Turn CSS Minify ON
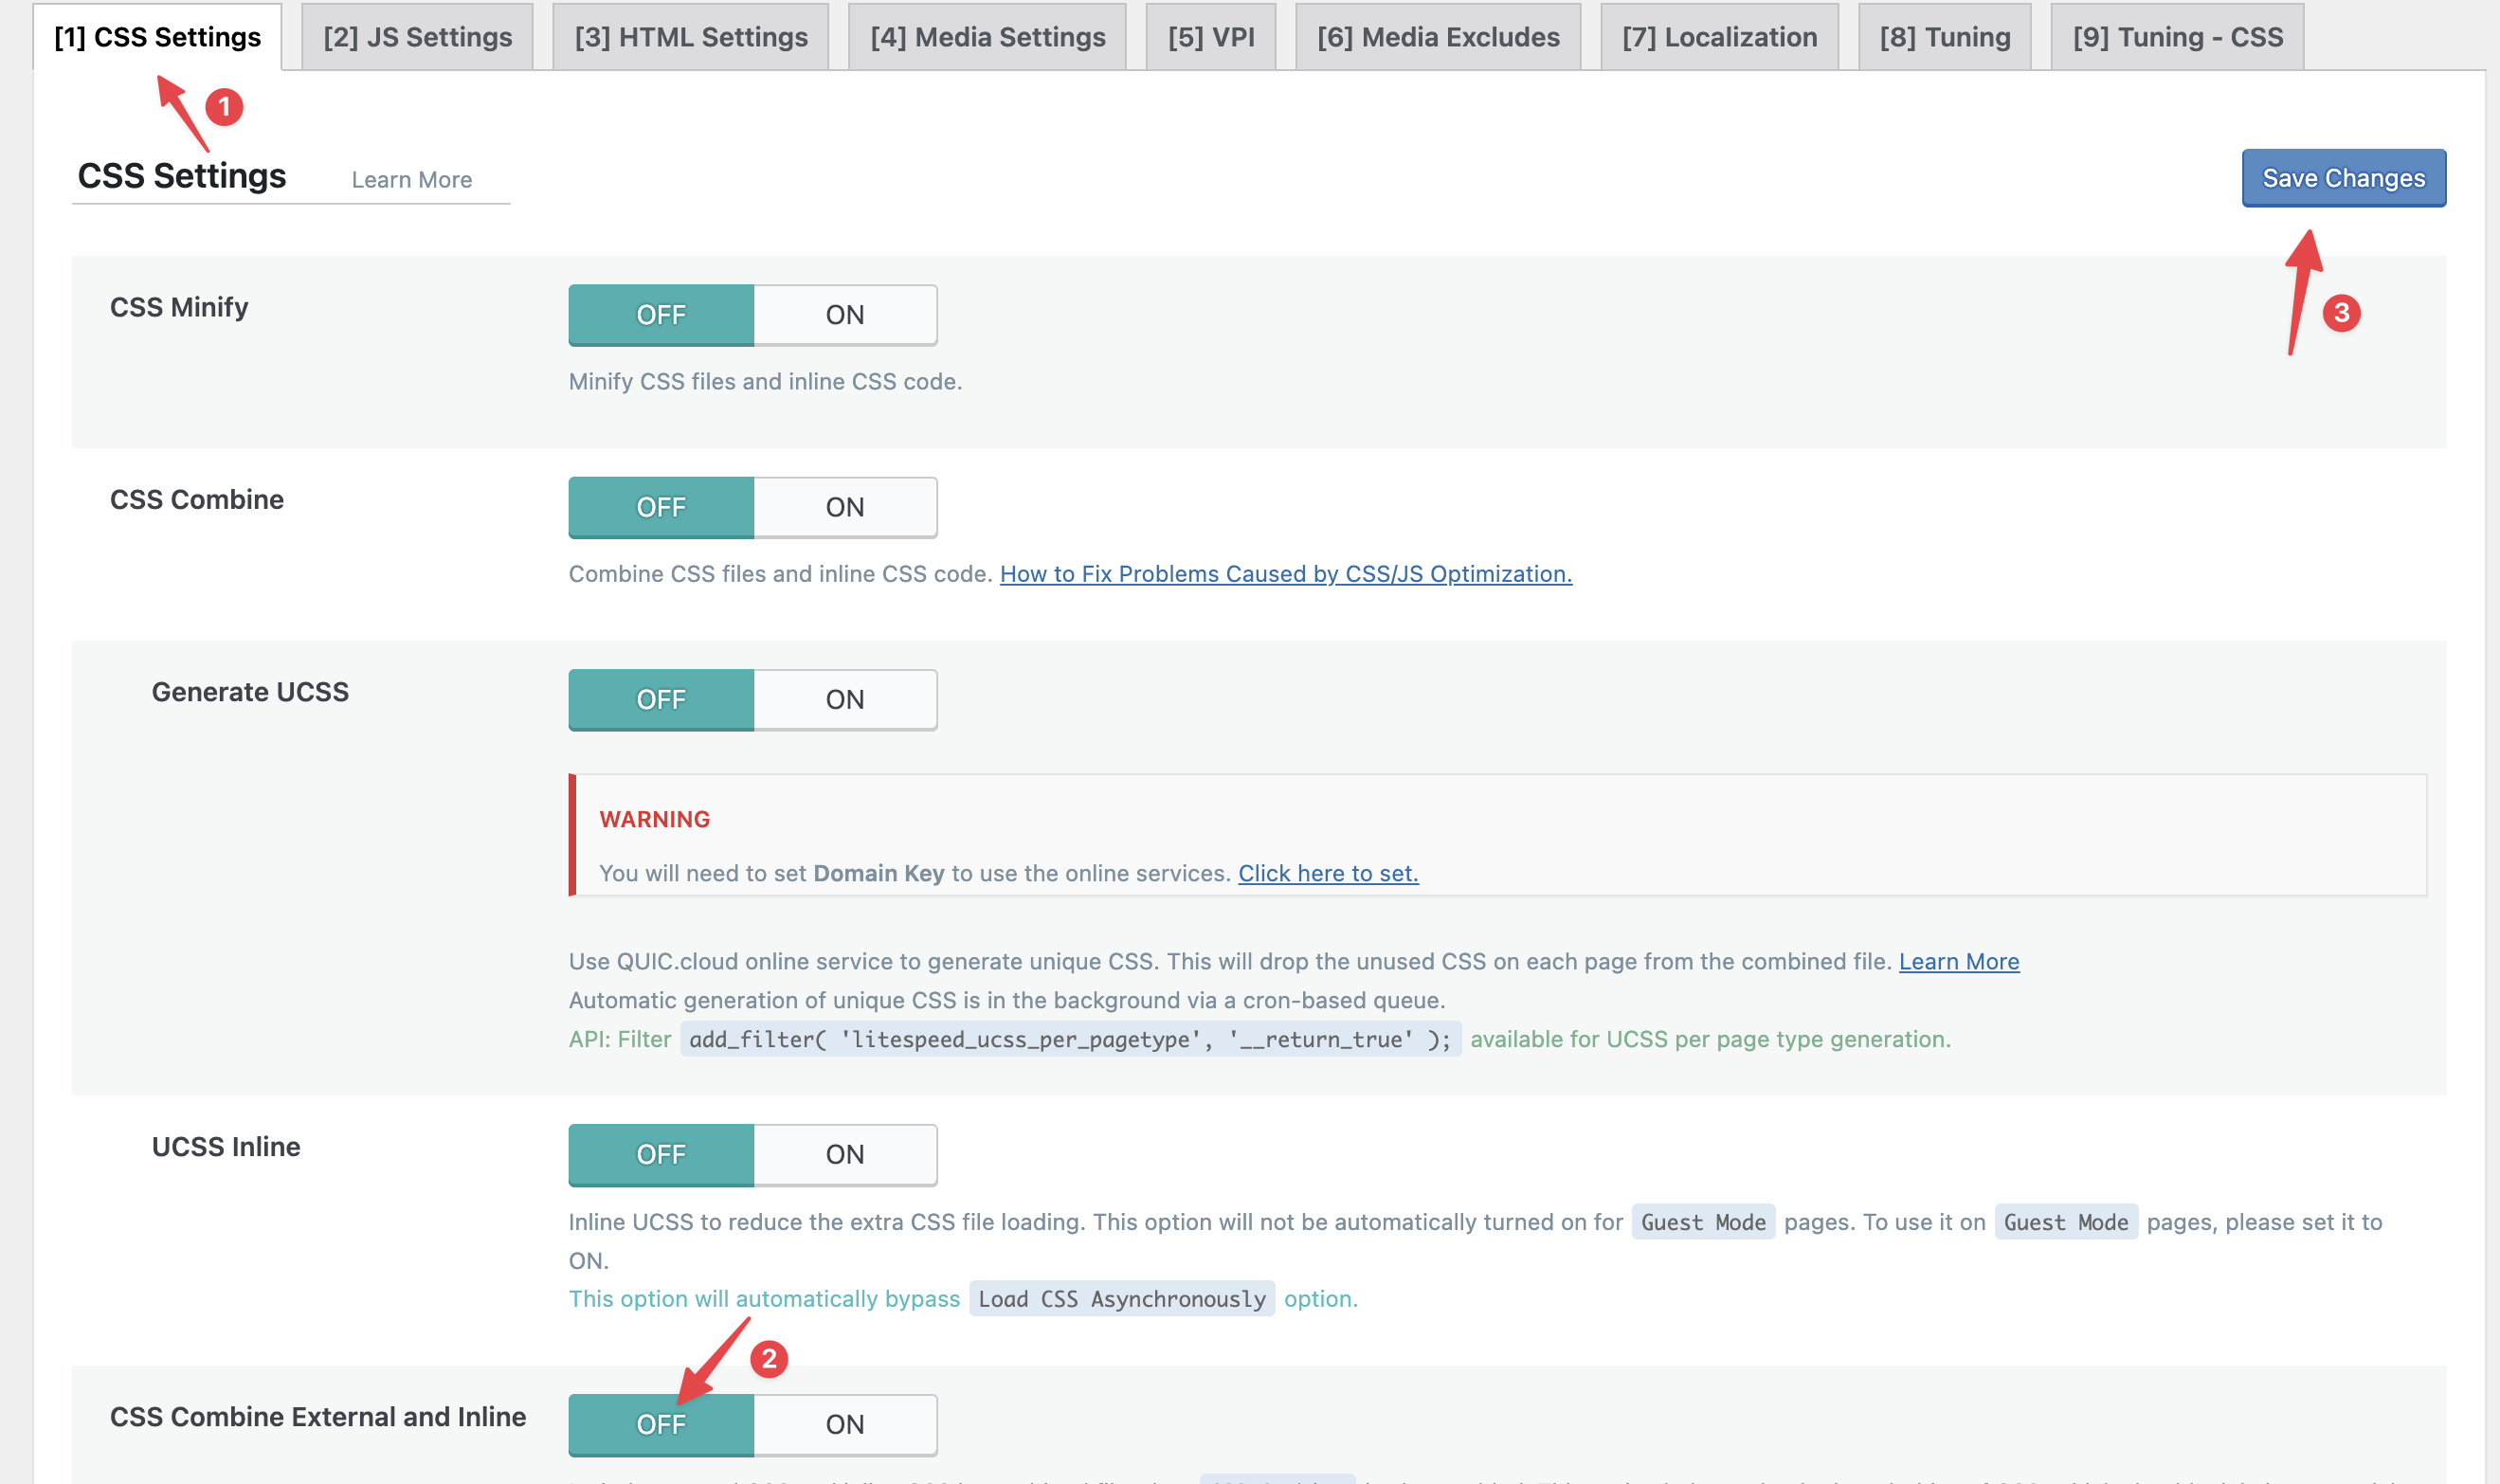The image size is (2500, 1484). point(844,315)
